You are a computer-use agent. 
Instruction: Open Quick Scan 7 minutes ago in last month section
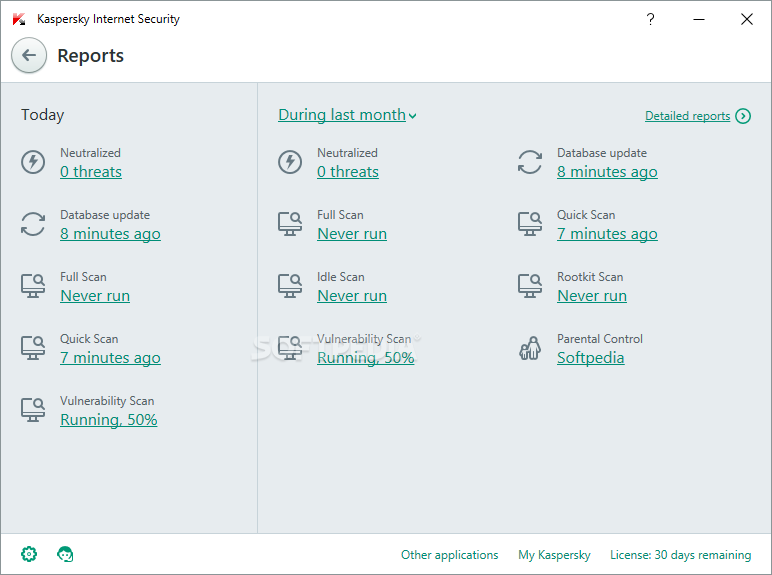pos(607,234)
